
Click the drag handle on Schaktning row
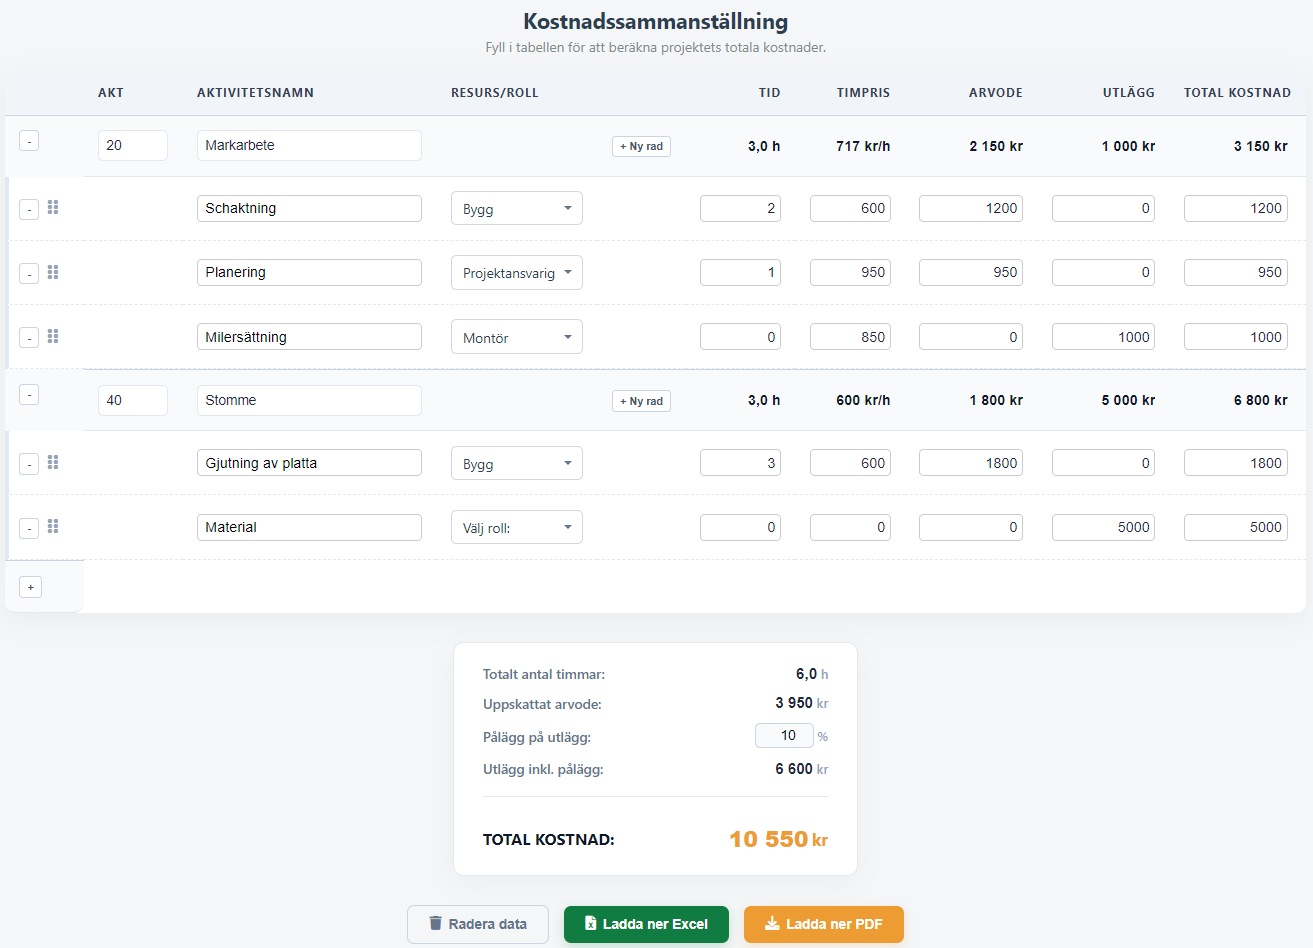[53, 208]
